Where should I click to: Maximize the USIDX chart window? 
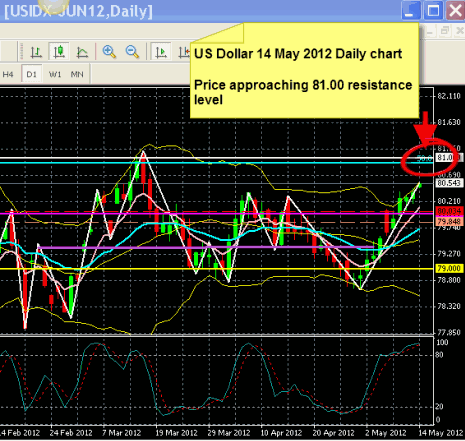(433, 10)
